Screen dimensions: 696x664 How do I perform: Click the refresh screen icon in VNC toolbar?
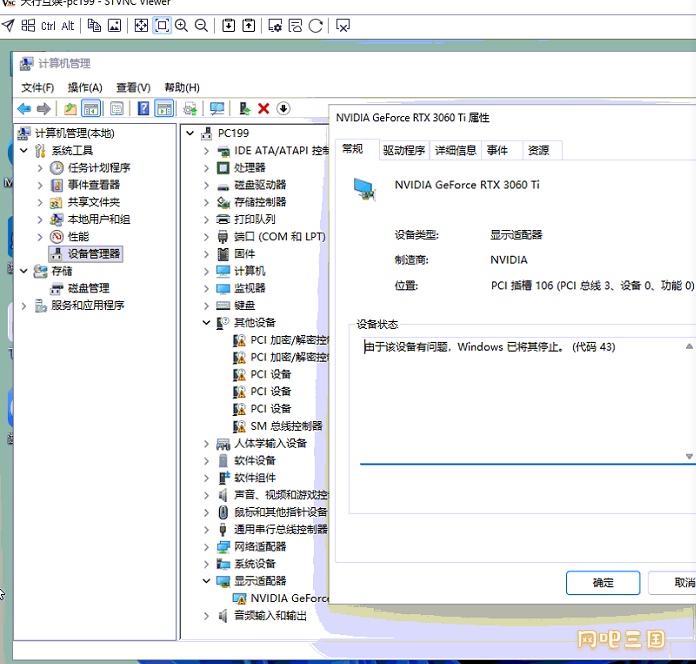(x=316, y=26)
